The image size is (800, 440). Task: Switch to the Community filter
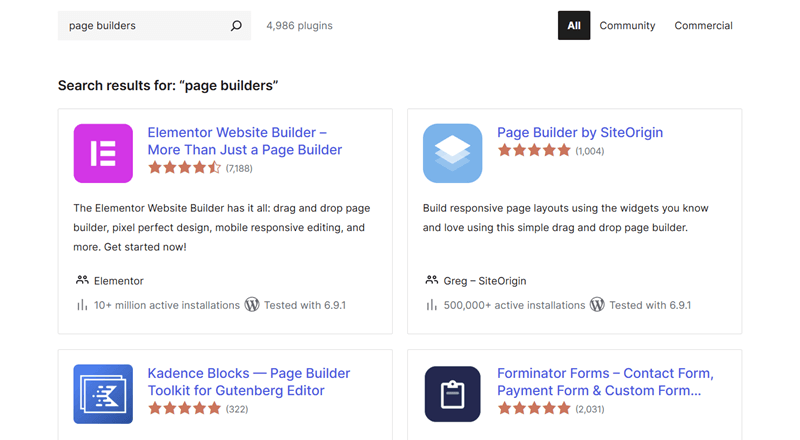(627, 26)
